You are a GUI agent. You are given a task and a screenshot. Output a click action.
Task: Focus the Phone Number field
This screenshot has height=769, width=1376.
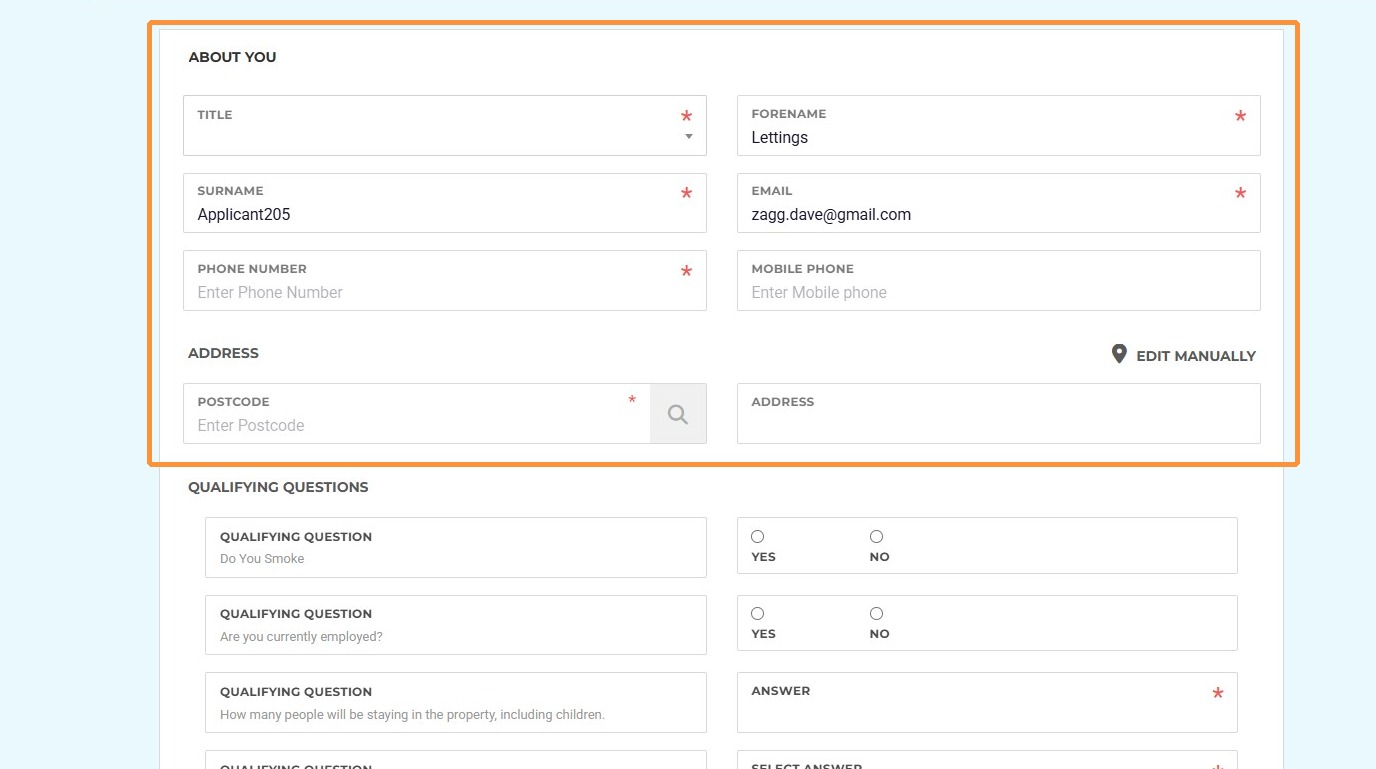point(435,292)
